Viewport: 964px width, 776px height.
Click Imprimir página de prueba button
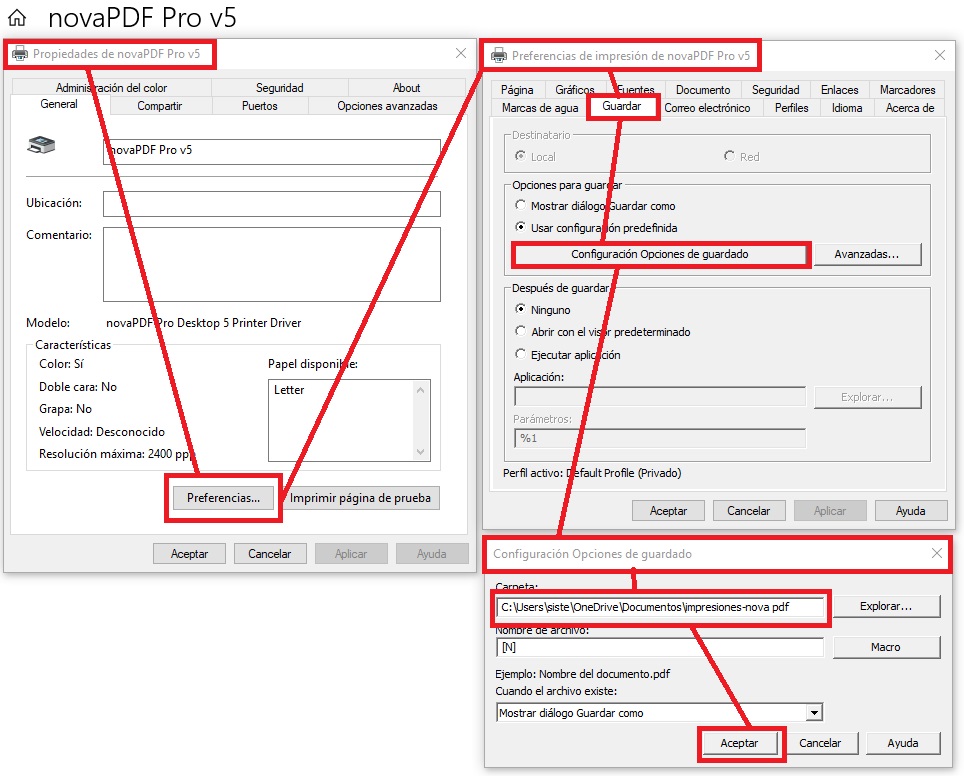(x=360, y=497)
